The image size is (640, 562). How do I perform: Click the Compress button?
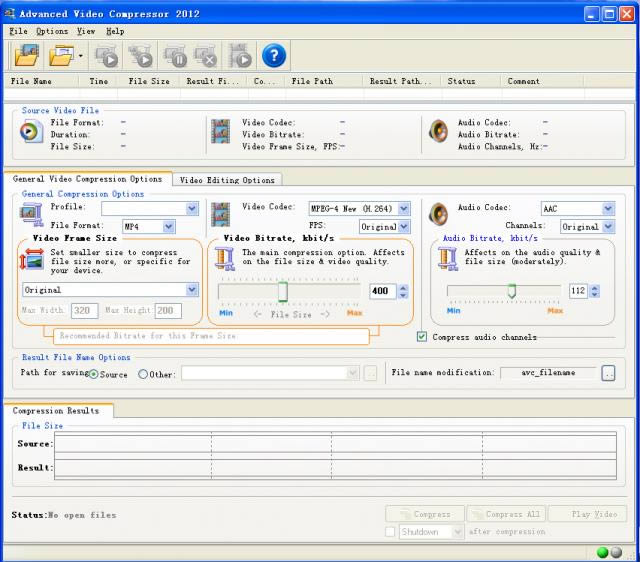tap(425, 514)
